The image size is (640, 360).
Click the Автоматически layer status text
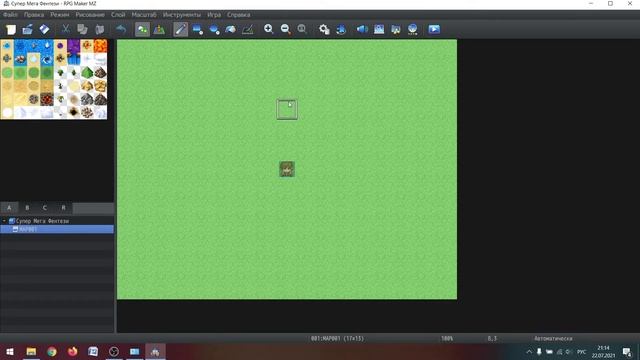coord(553,338)
